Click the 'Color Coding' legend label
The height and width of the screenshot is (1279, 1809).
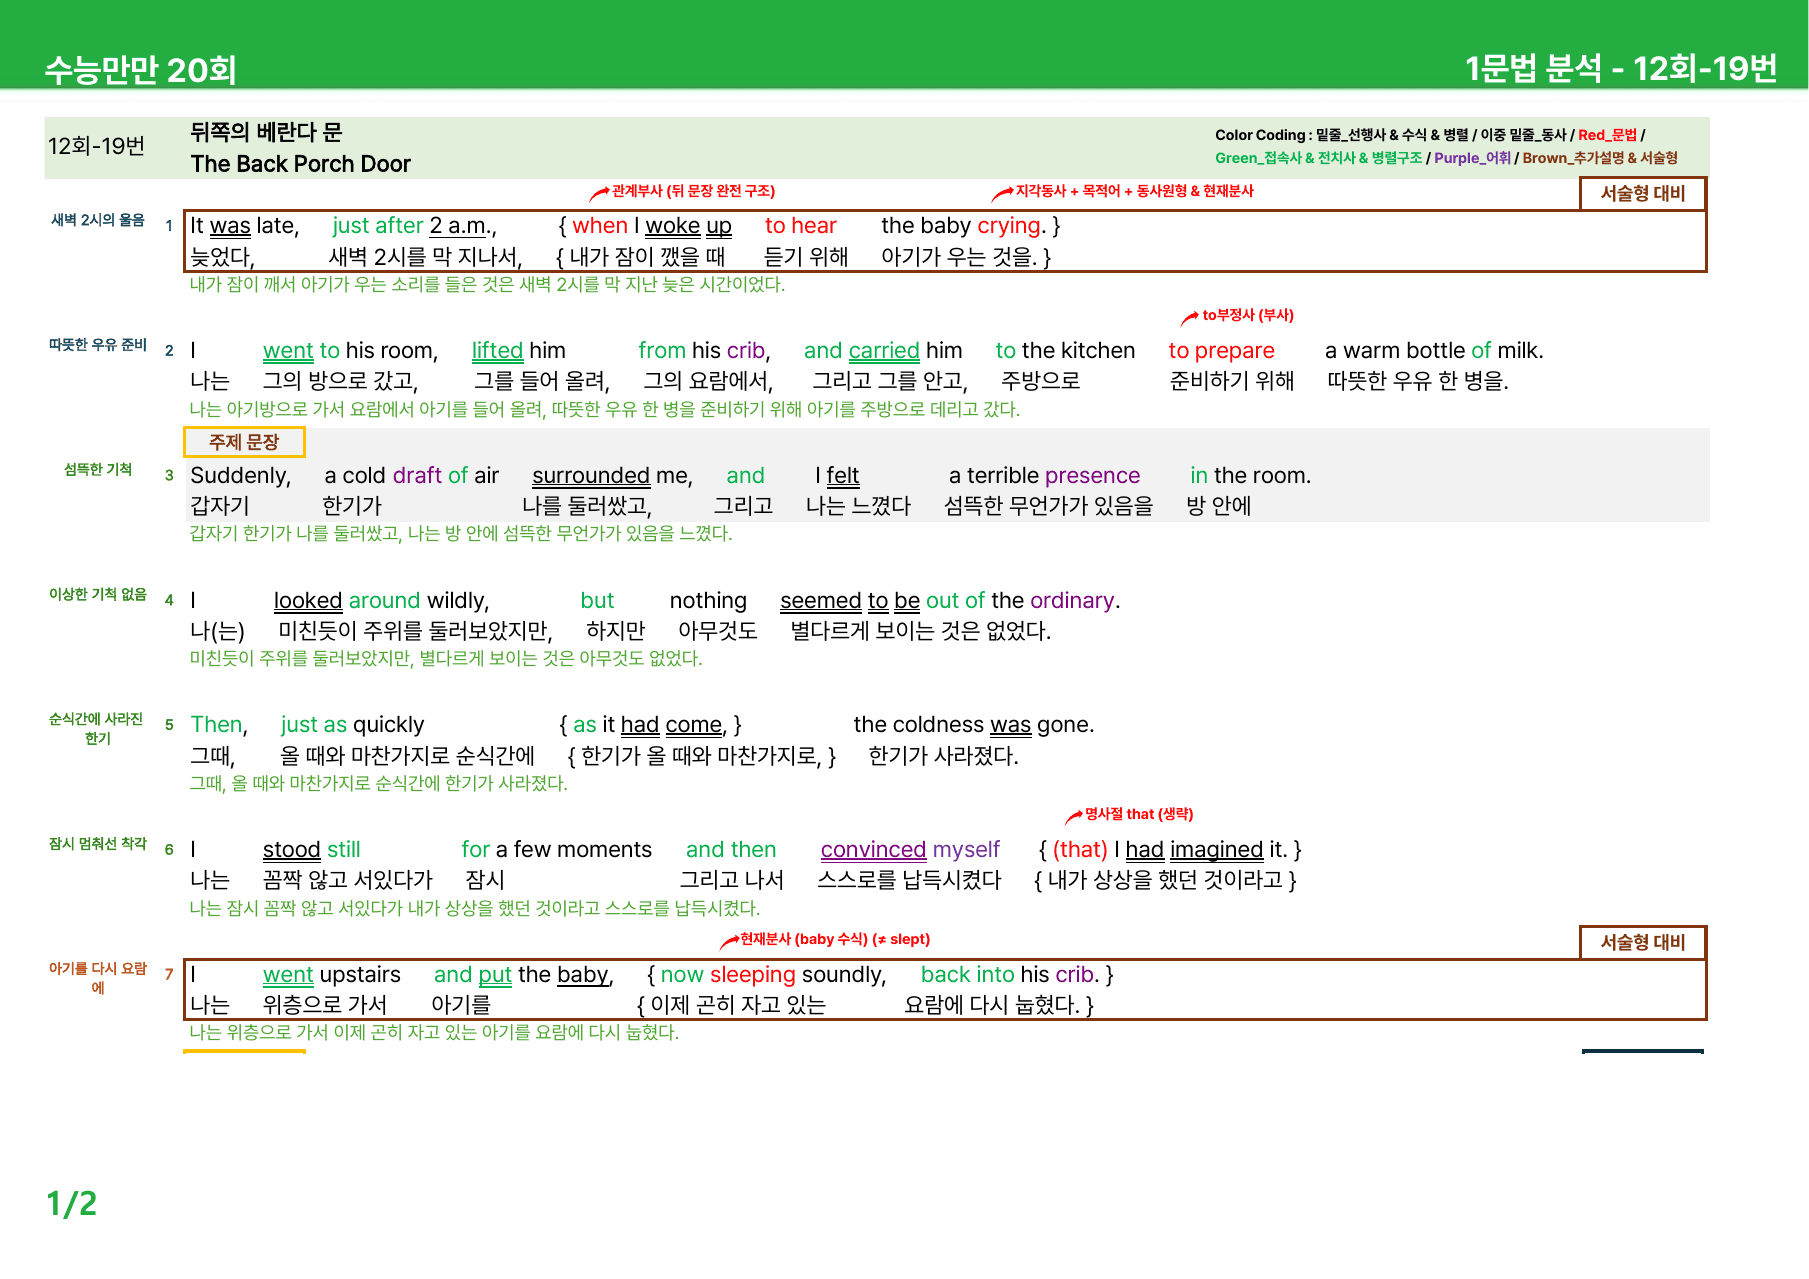(x=1260, y=135)
